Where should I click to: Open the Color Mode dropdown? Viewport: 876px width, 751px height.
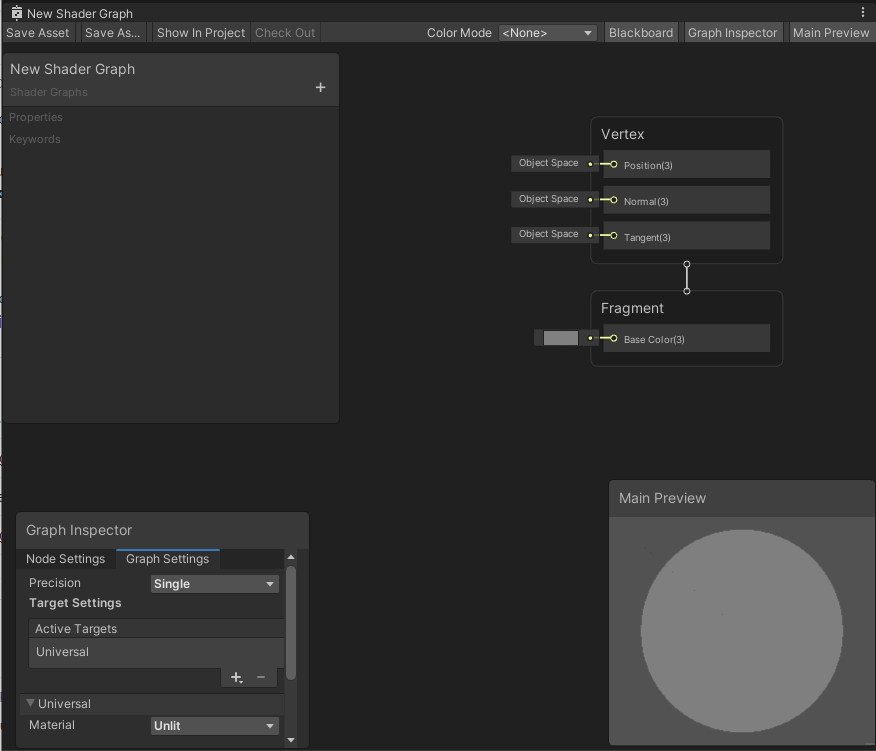pyautogui.click(x=547, y=32)
